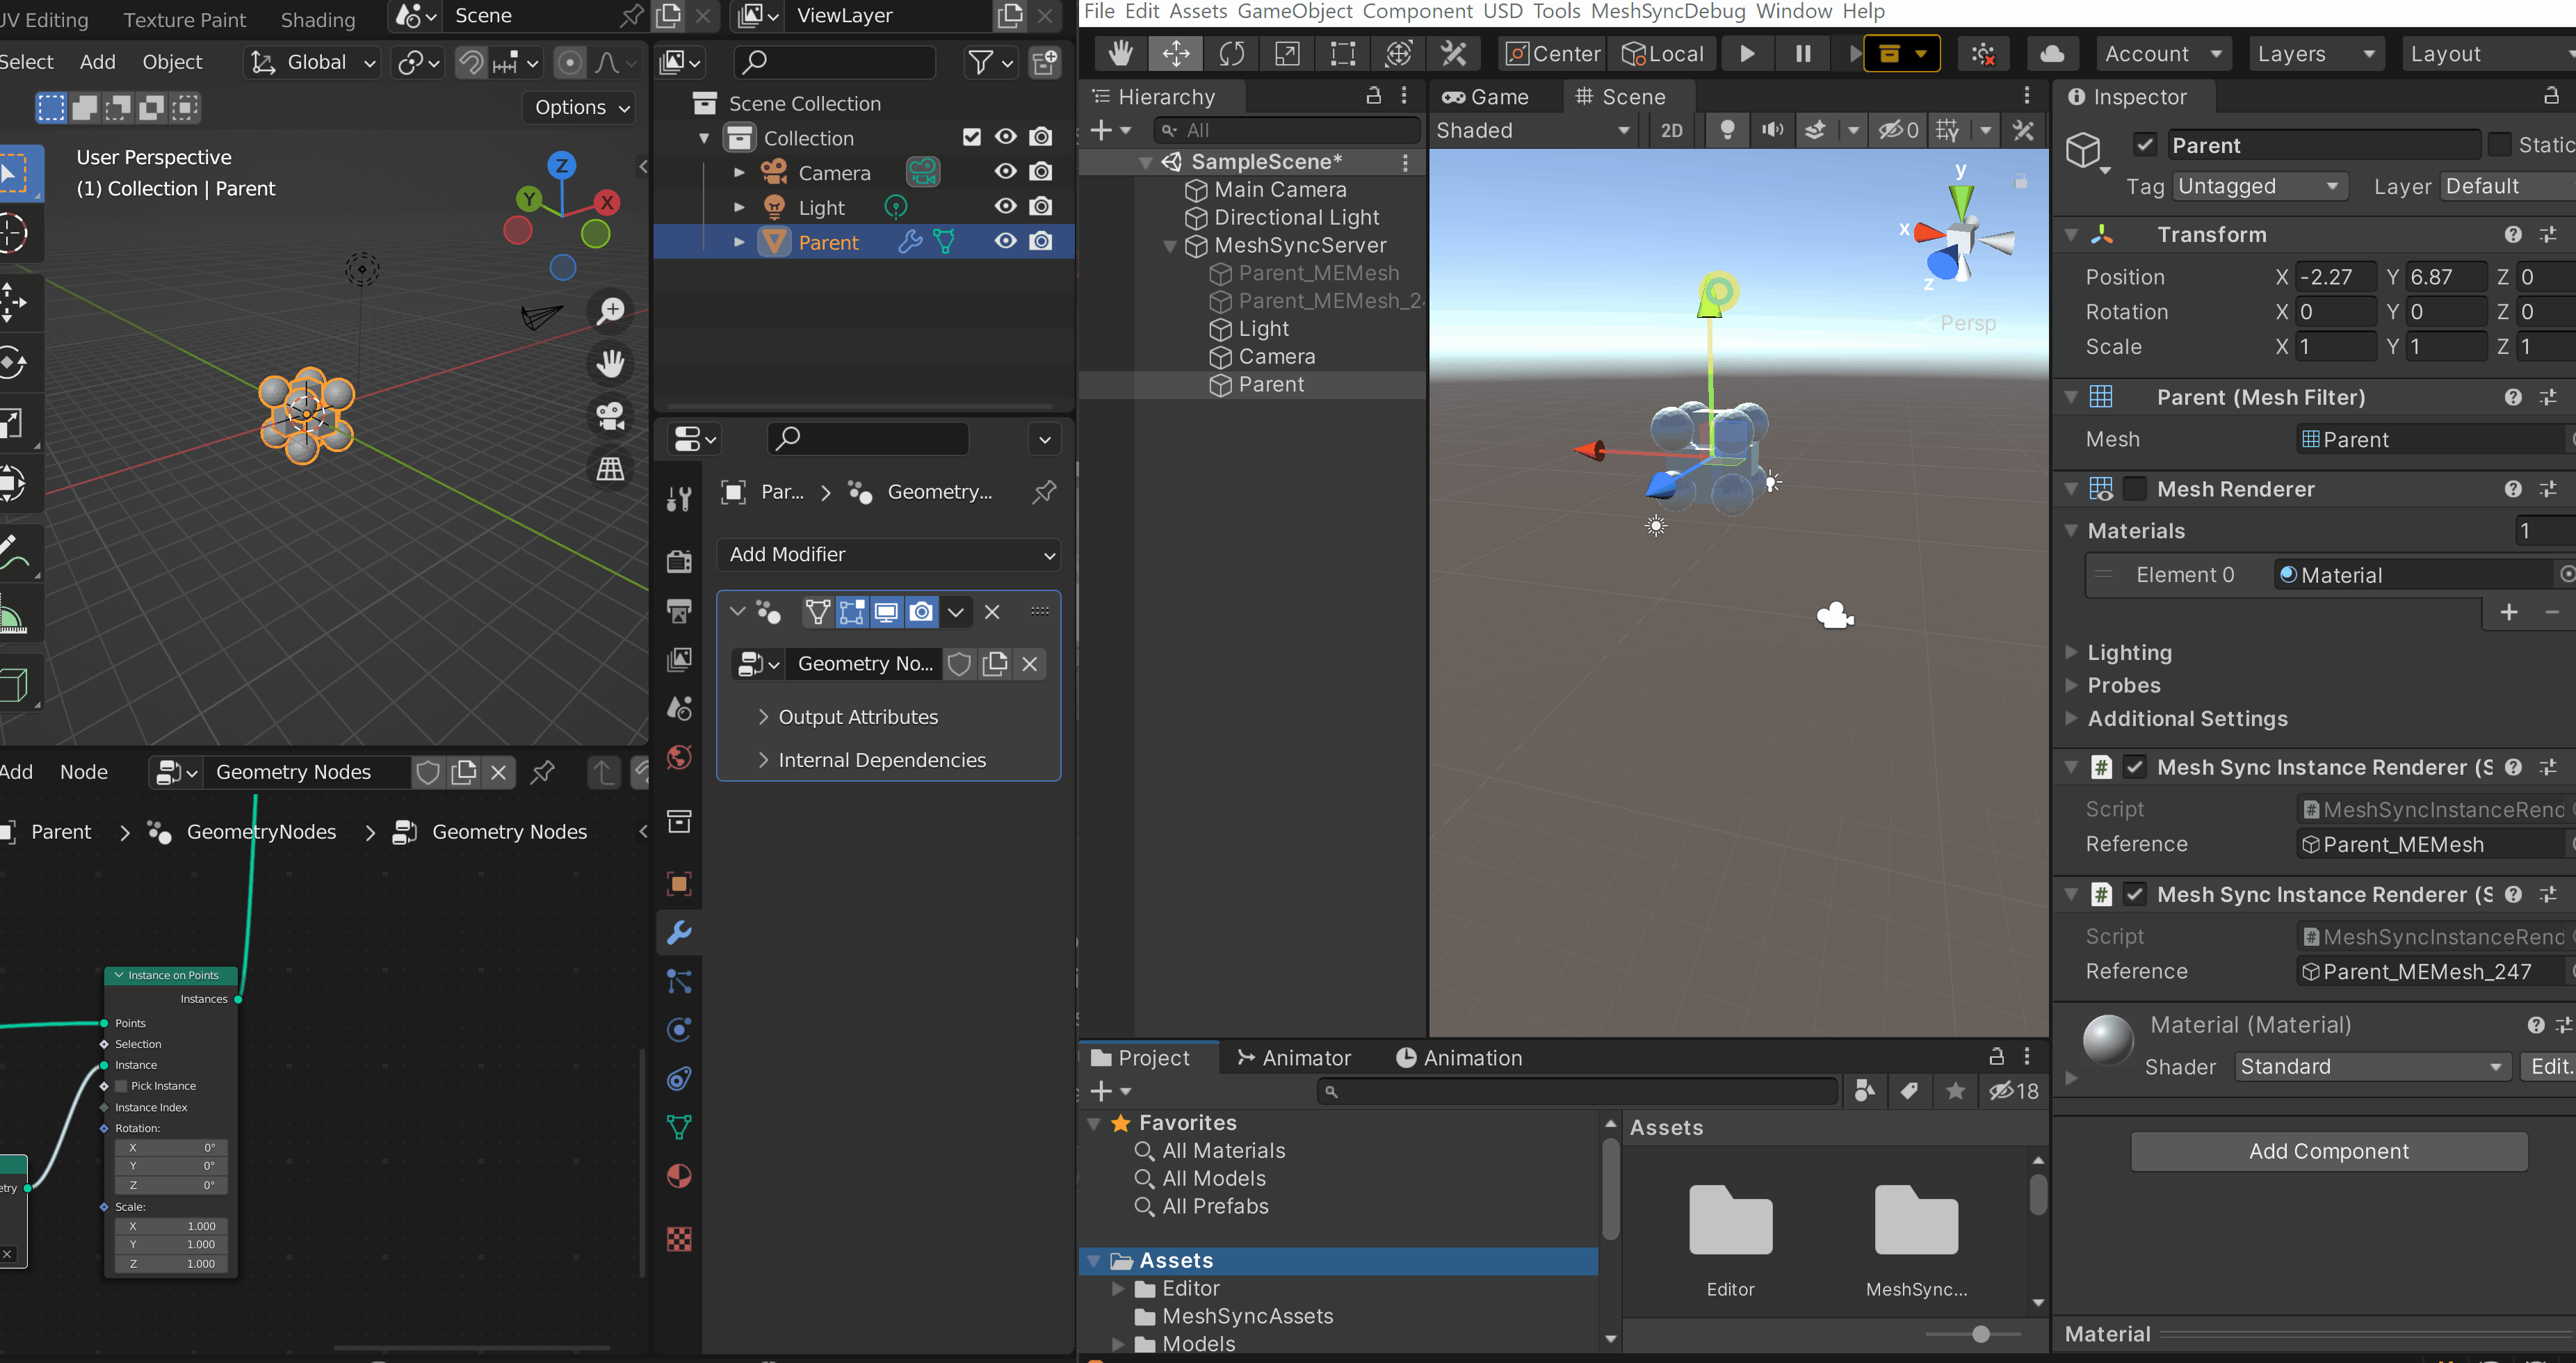The height and width of the screenshot is (1363, 2576).
Task: Click the Blender zoom viewport icon
Action: [610, 310]
